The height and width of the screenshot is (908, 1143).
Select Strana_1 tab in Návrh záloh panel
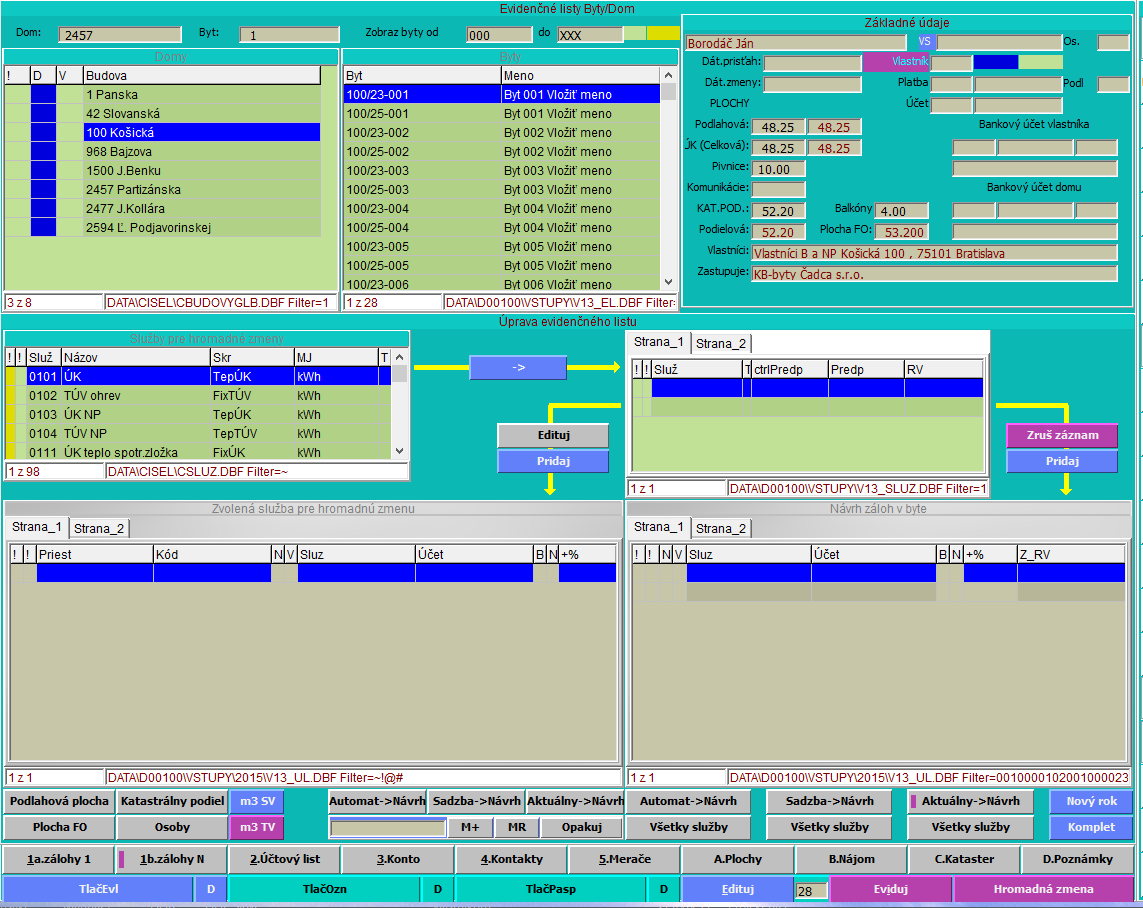[658, 527]
